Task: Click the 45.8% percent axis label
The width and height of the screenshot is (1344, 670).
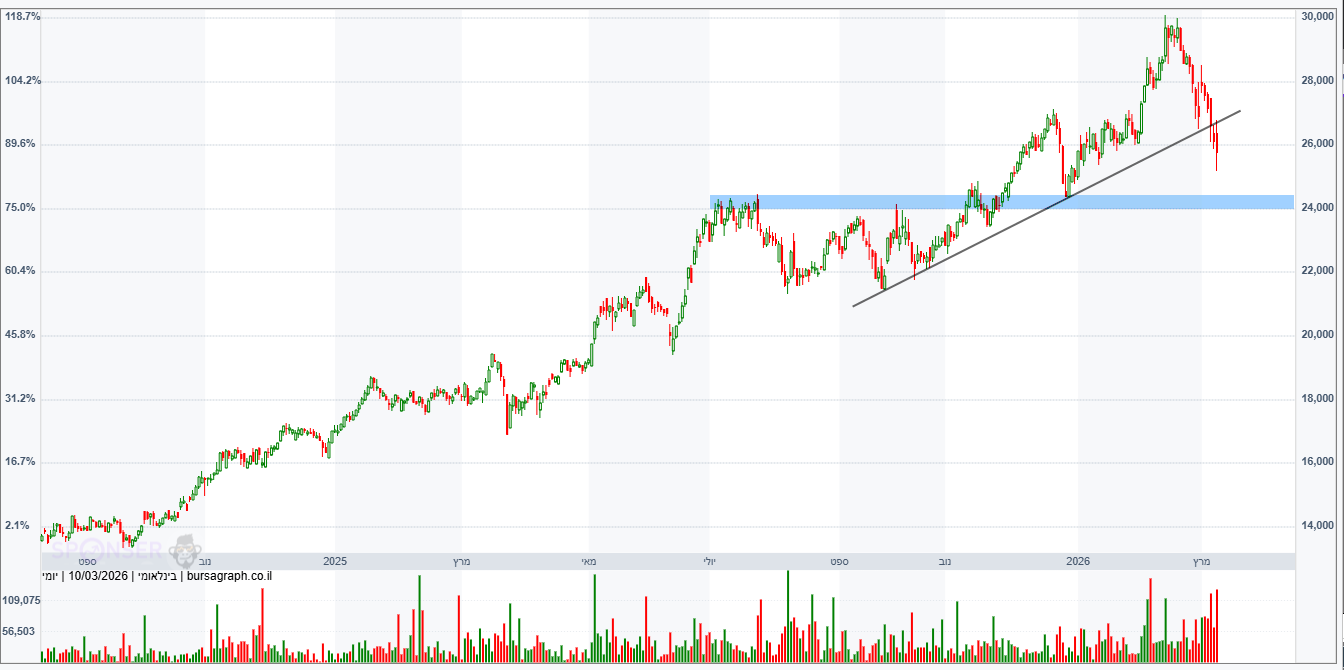Action: [x=22, y=335]
